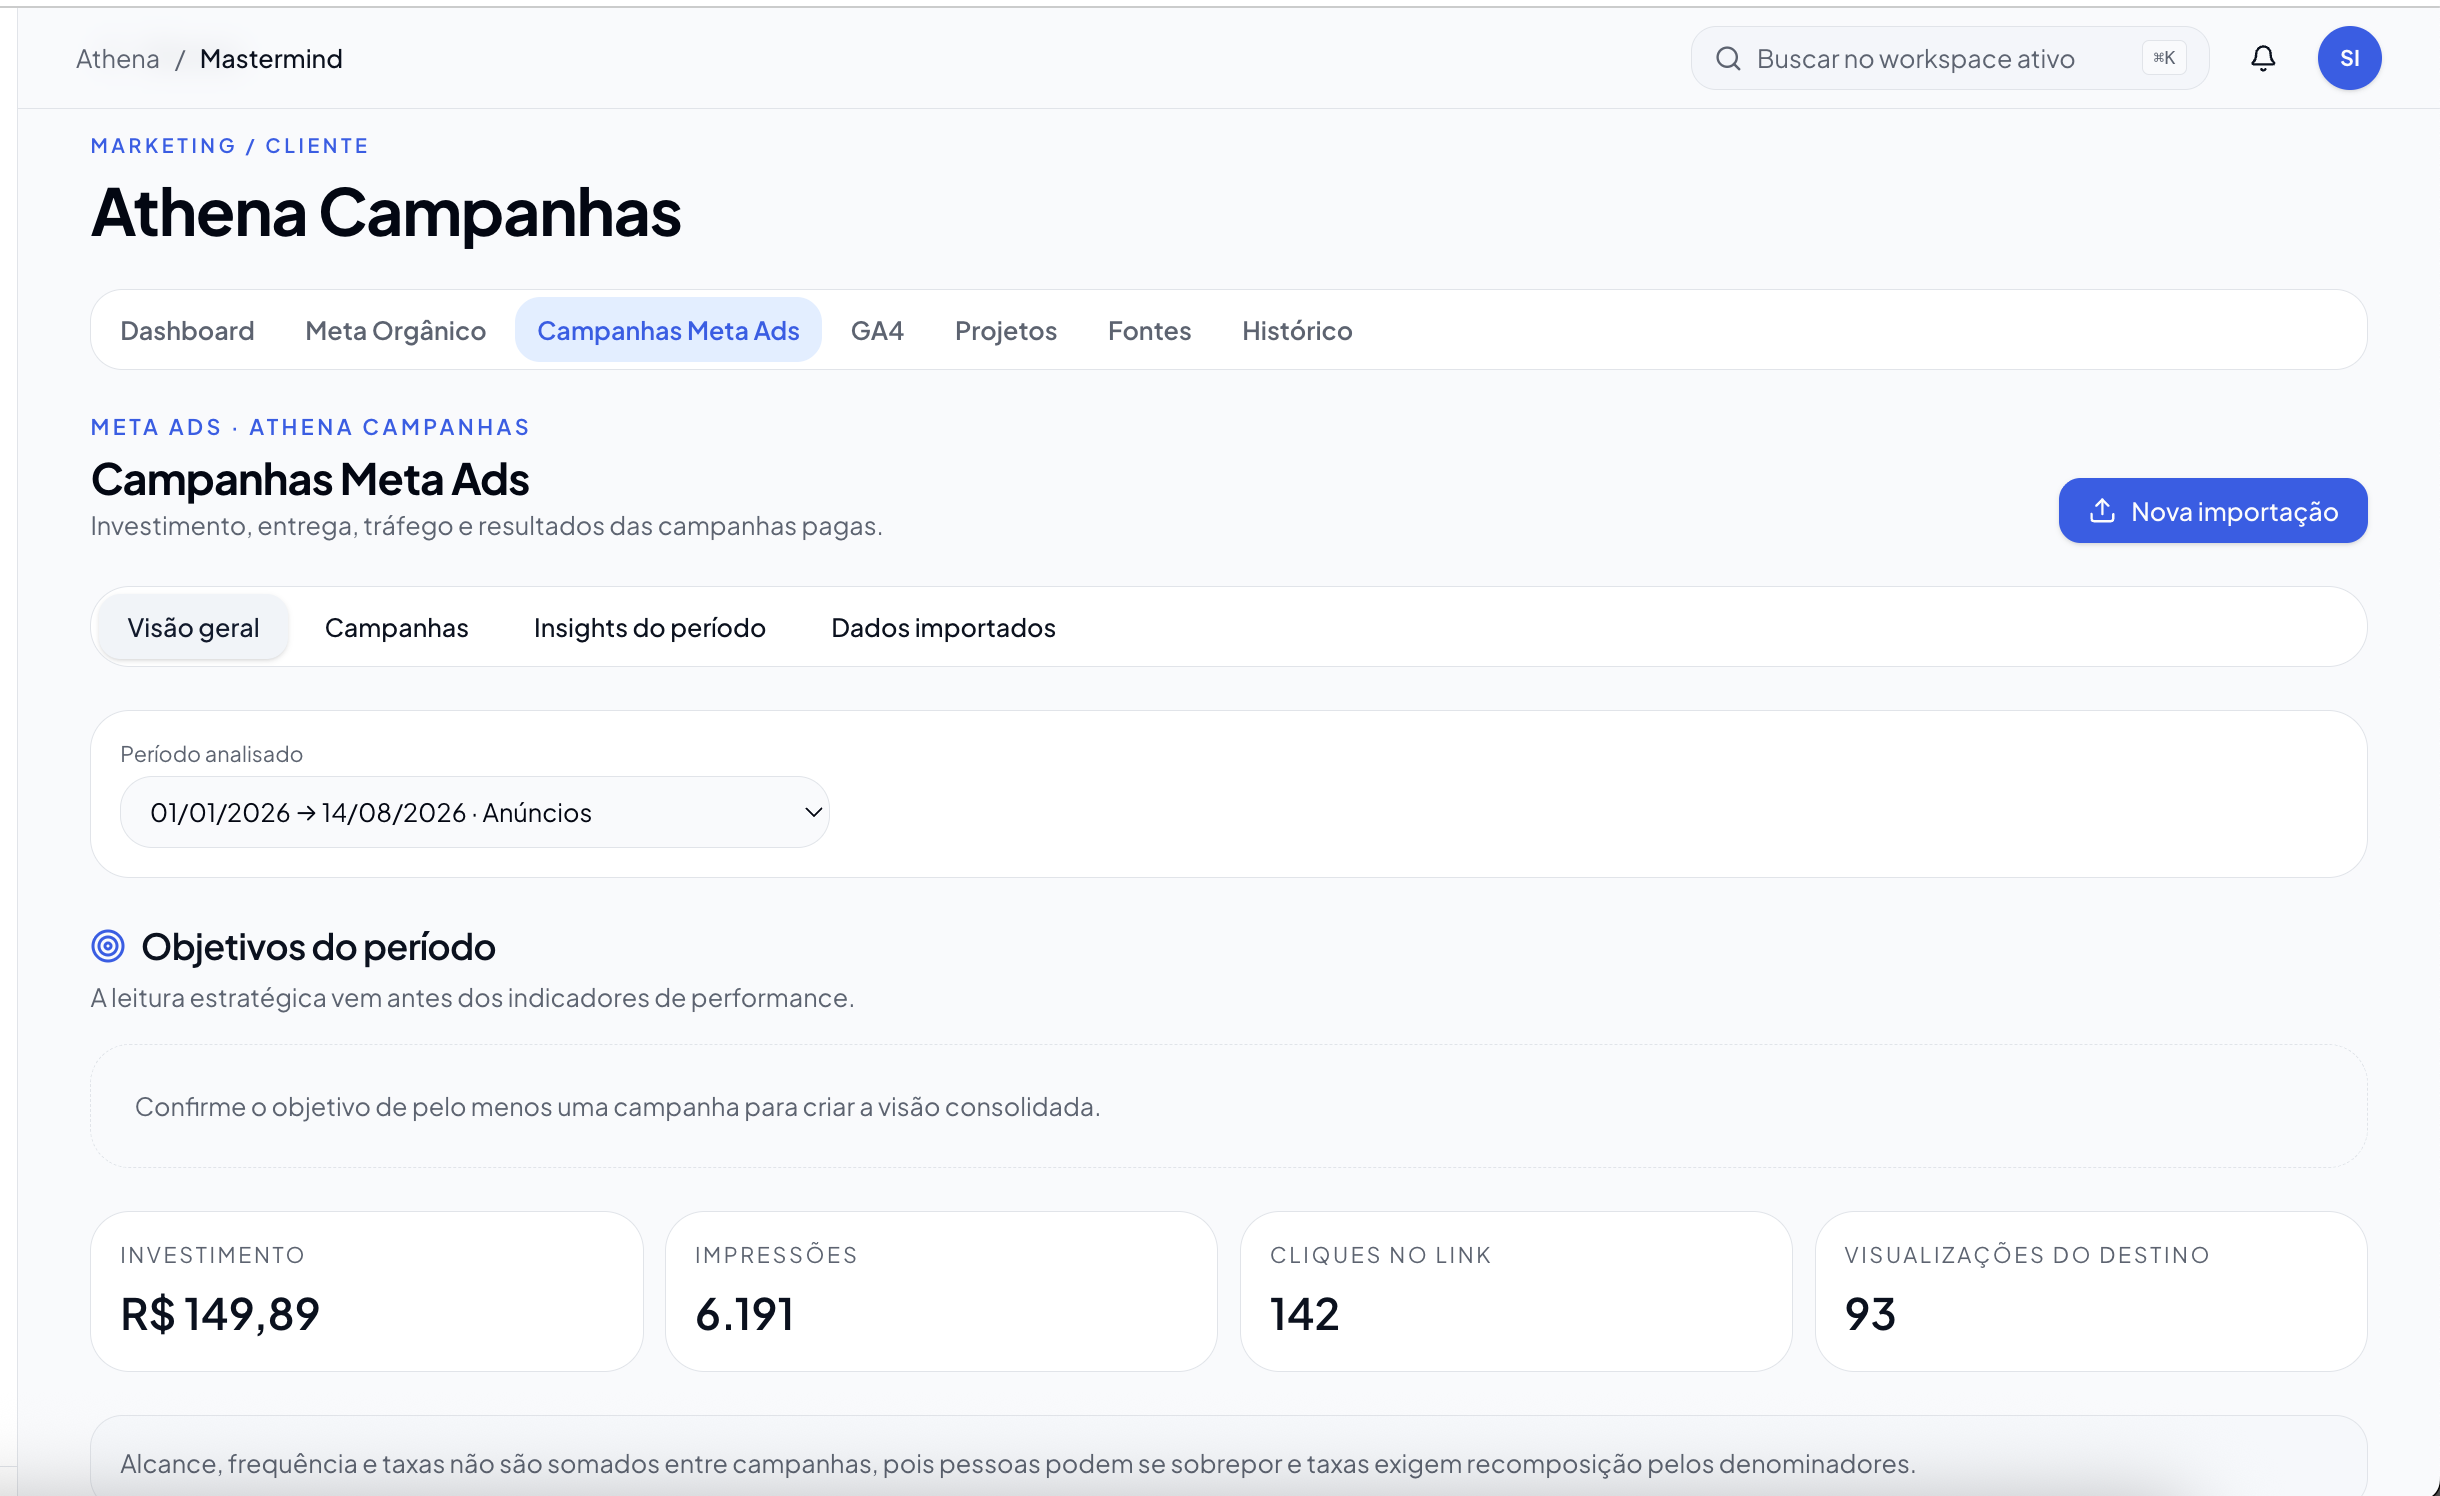
Task: Click the Campanhas Meta Ads section heading
Action: coord(310,479)
